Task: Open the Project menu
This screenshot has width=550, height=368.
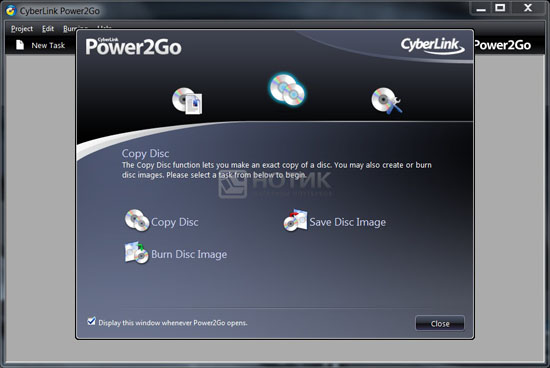Action: click(22, 29)
